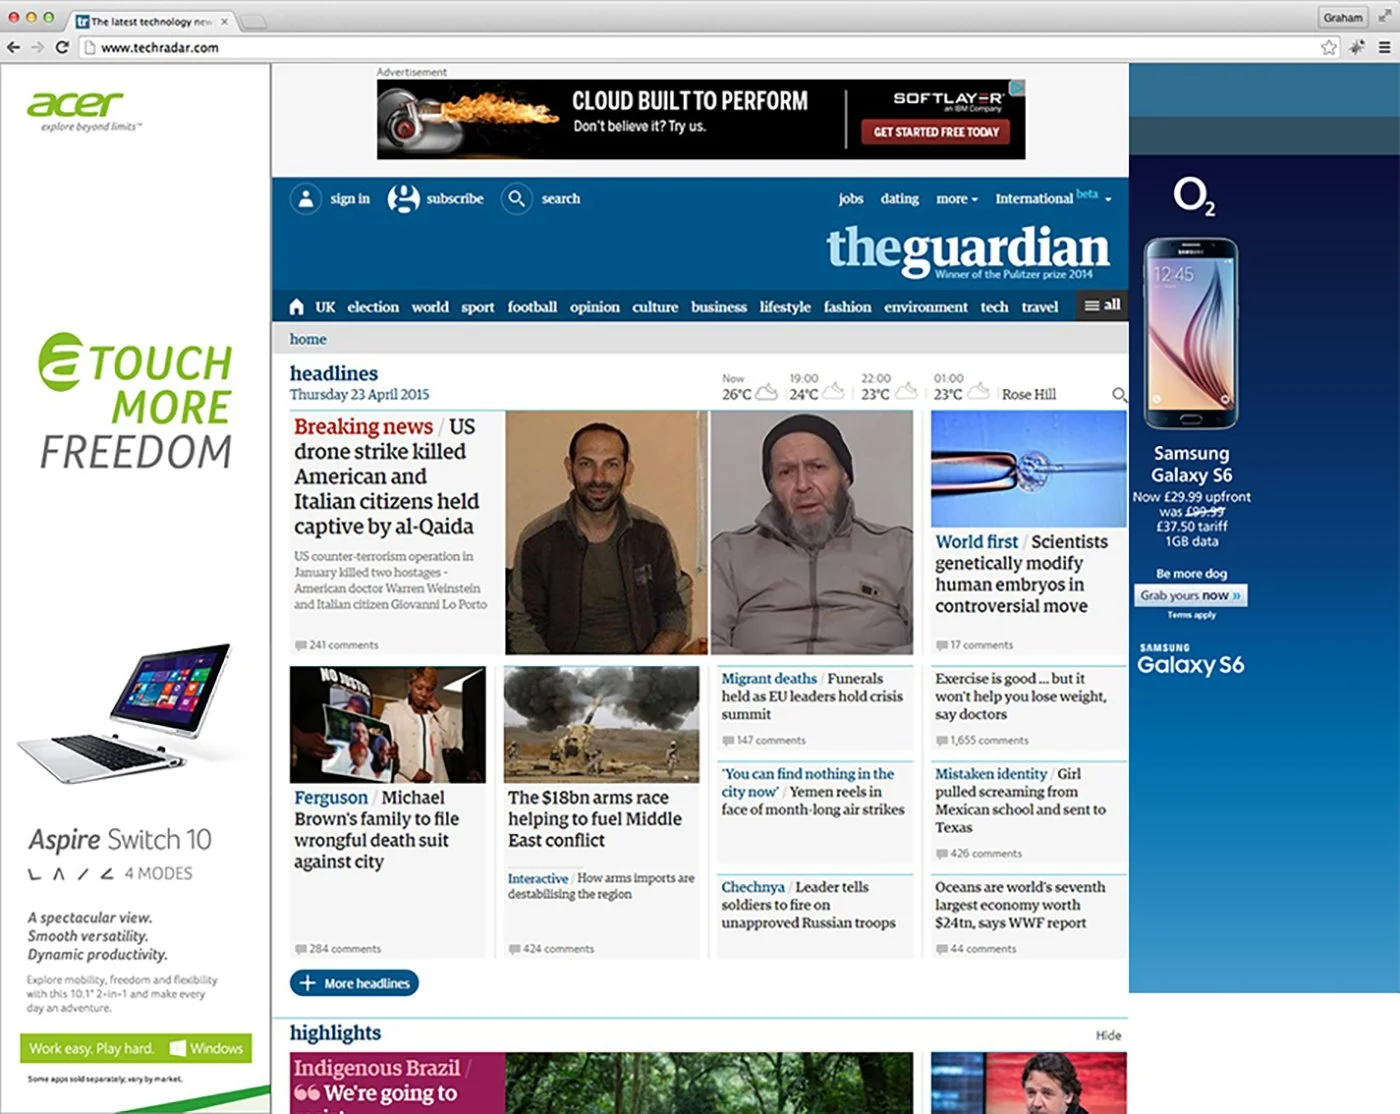Click the weather location search magnifier
The image size is (1400, 1114).
click(x=1119, y=395)
